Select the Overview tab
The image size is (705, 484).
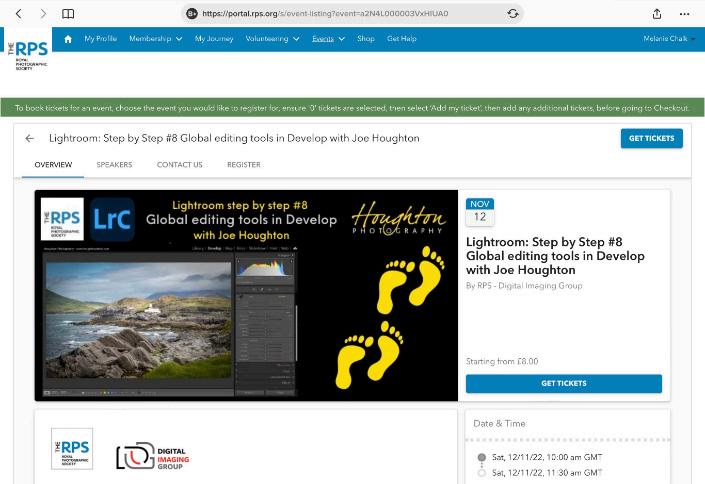[x=53, y=165]
